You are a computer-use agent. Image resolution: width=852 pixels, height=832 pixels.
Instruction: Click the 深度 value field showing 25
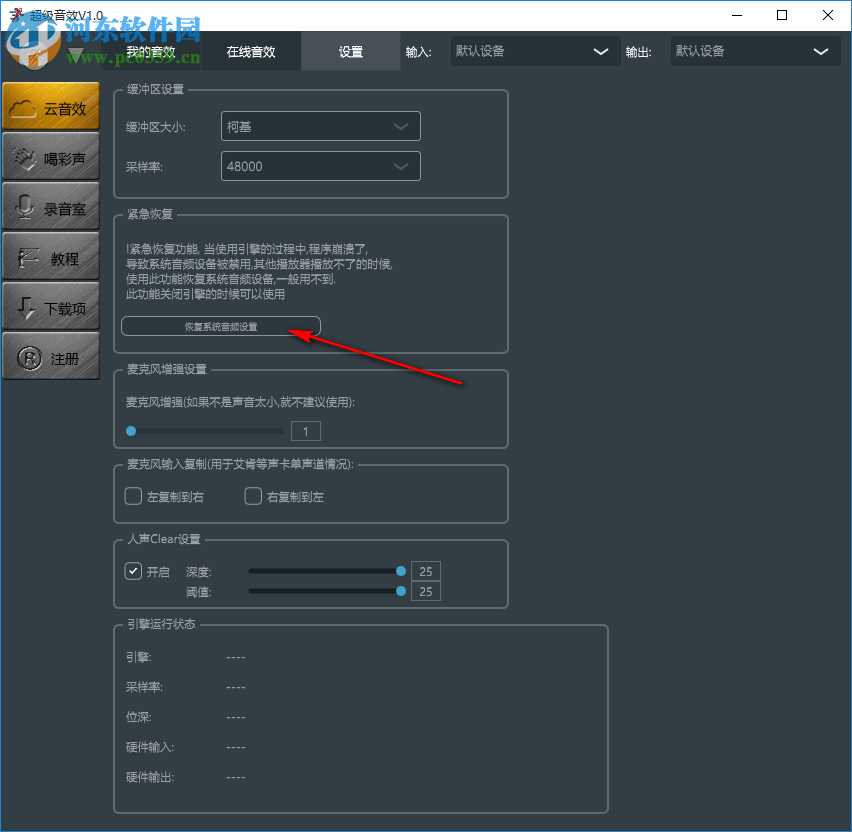tap(425, 571)
